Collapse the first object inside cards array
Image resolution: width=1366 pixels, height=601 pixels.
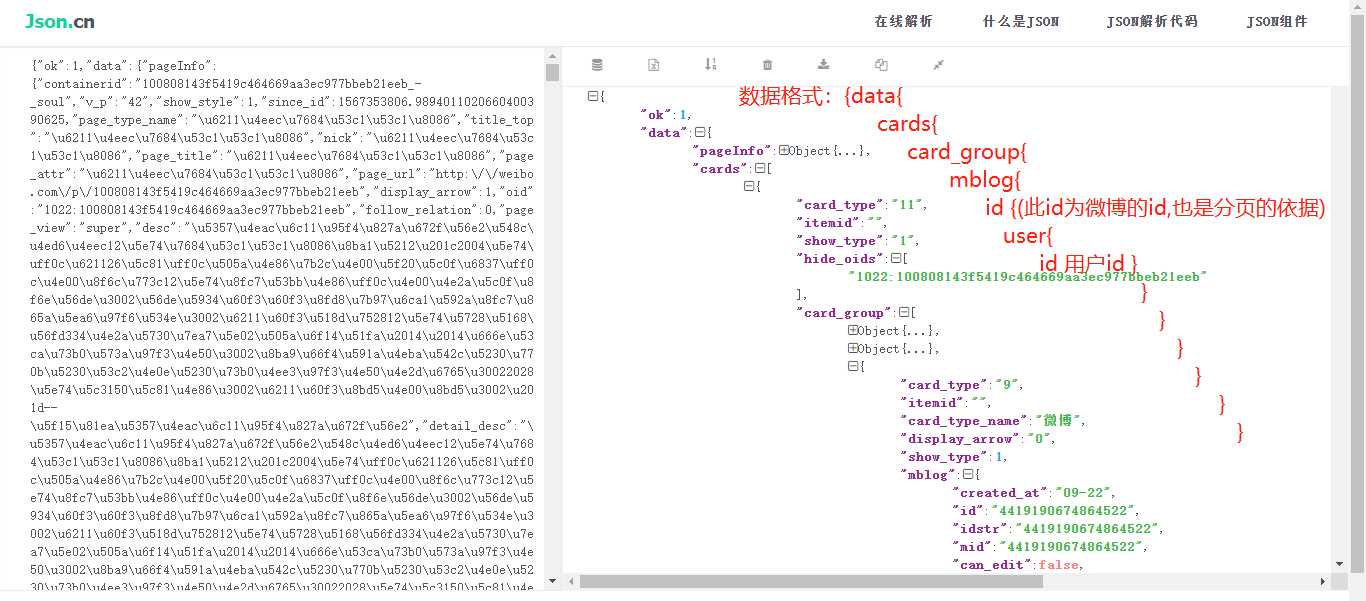pyautogui.click(x=748, y=186)
